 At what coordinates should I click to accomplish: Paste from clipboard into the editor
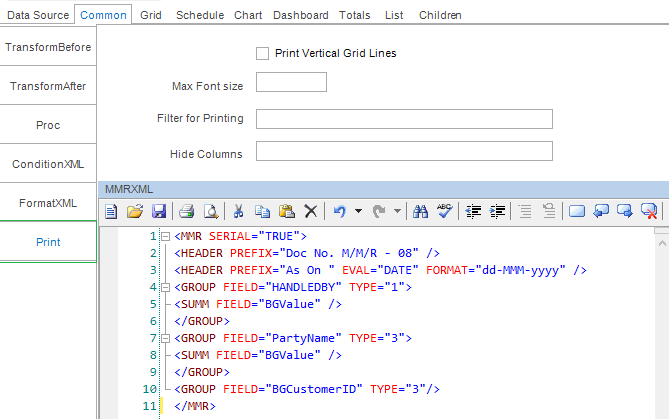point(287,211)
